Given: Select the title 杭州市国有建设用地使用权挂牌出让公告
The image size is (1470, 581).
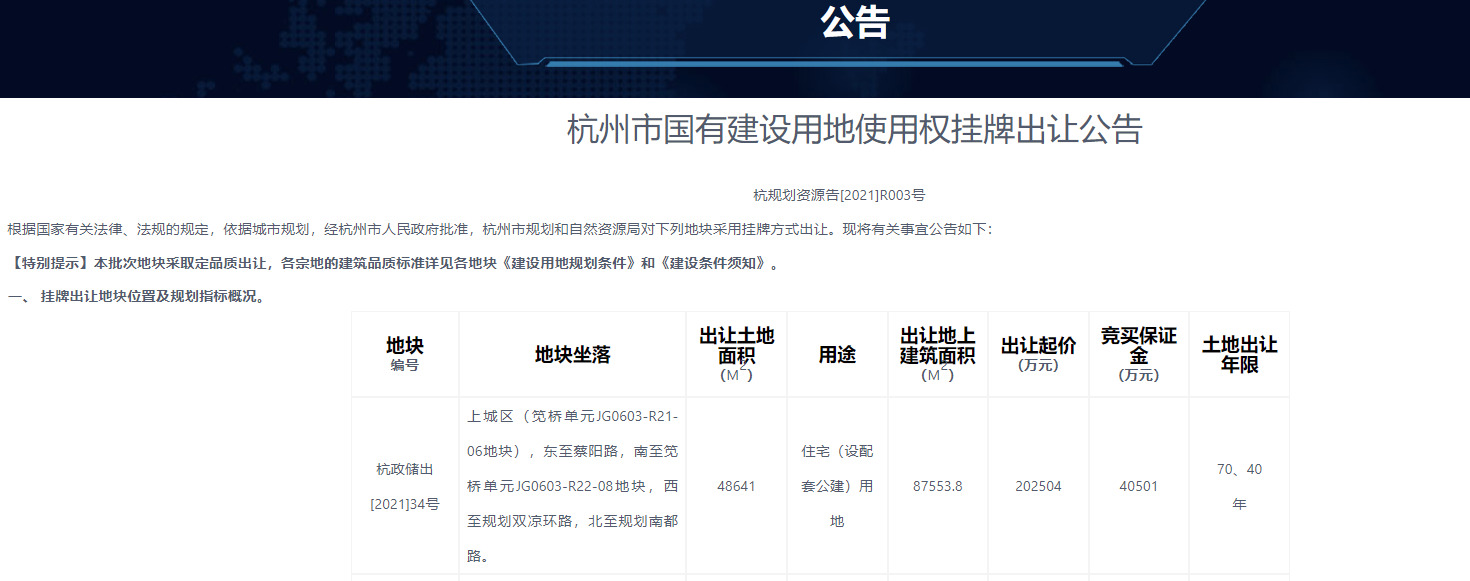Looking at the screenshot, I should point(855,130).
